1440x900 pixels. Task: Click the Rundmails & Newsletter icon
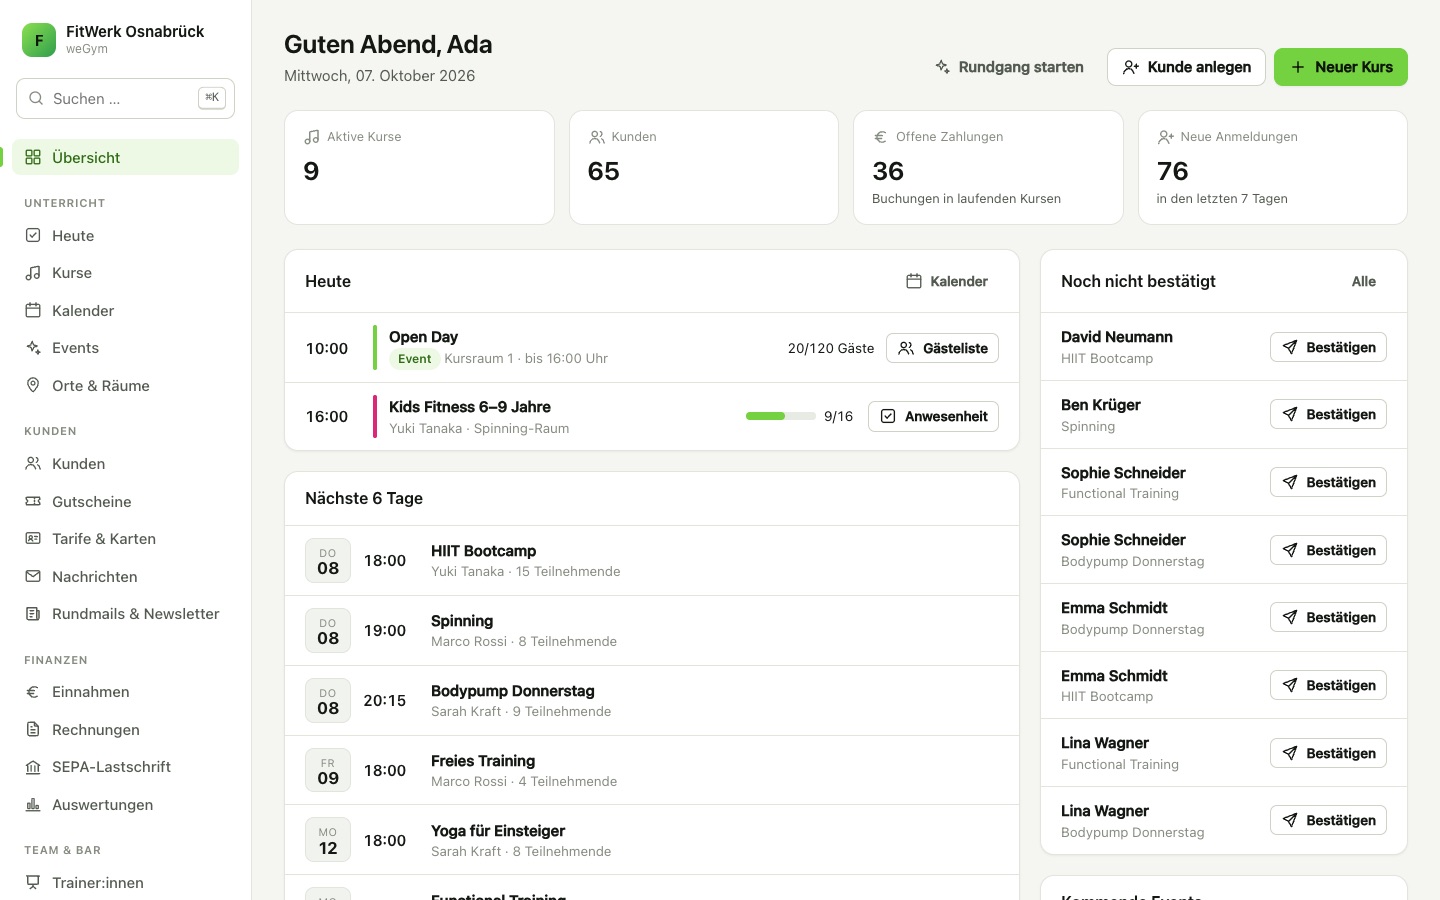pos(33,614)
